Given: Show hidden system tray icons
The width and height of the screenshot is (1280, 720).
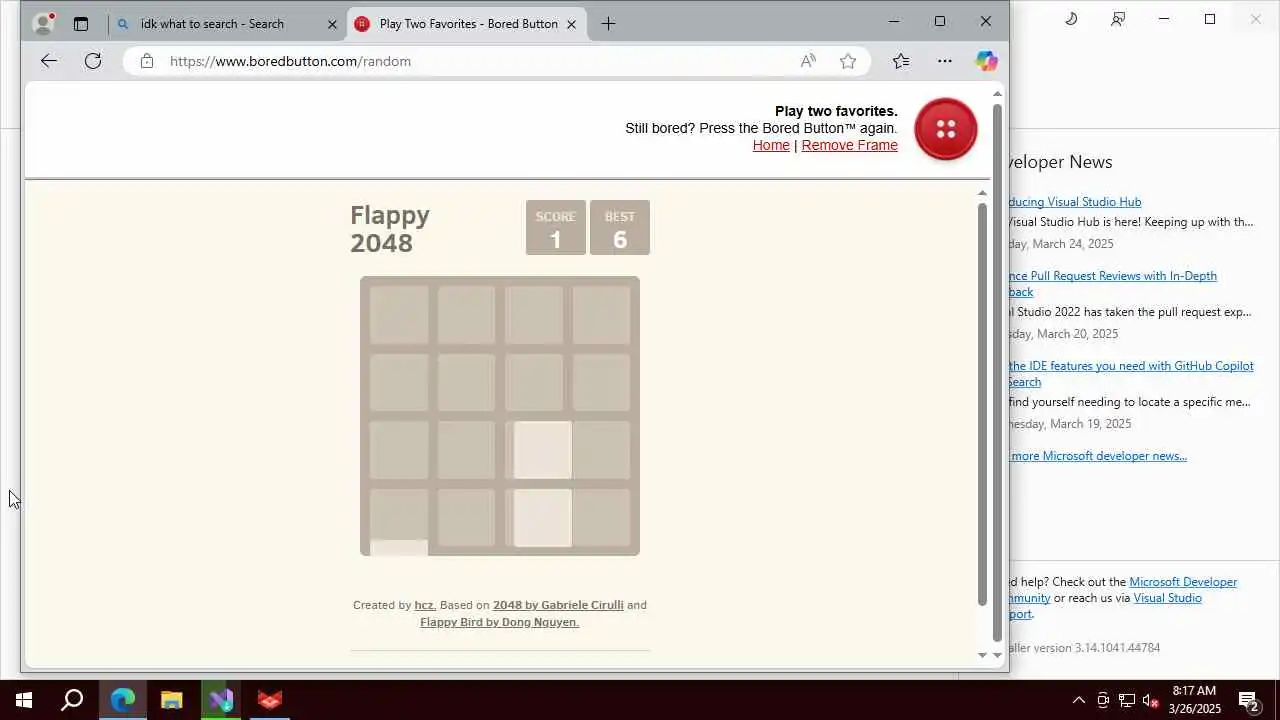Looking at the screenshot, I should coord(1078,700).
